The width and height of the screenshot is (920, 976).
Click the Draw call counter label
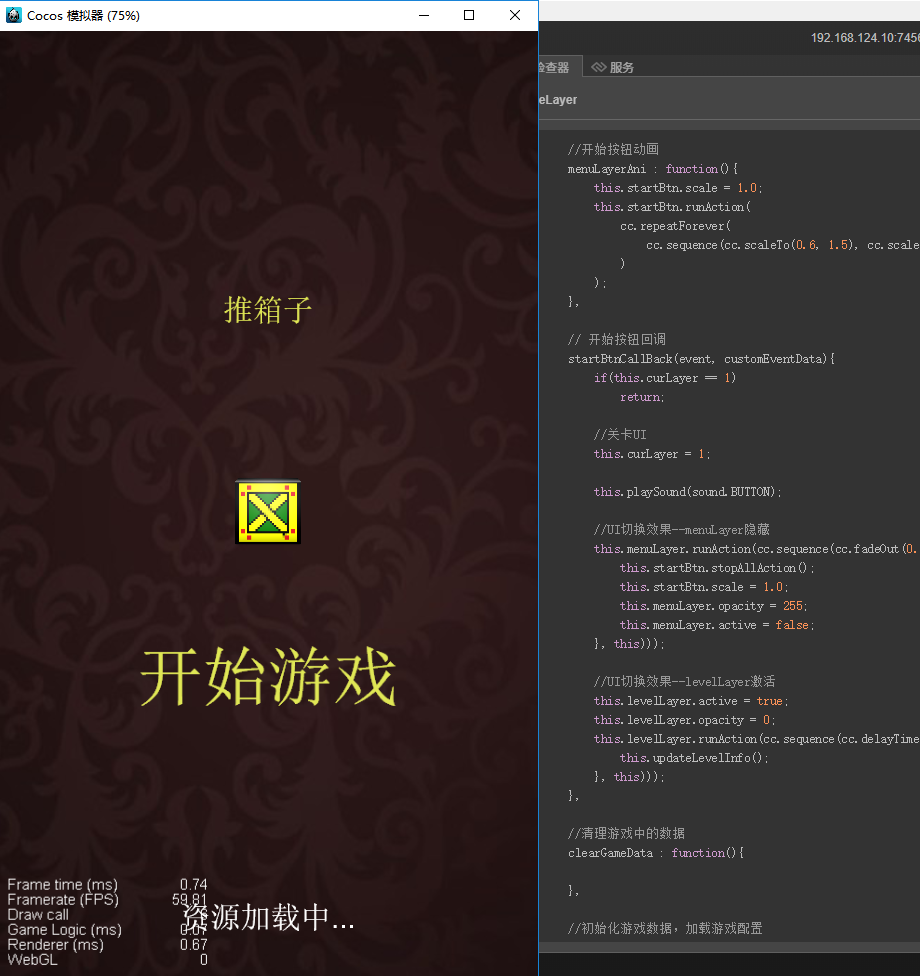click(37, 914)
